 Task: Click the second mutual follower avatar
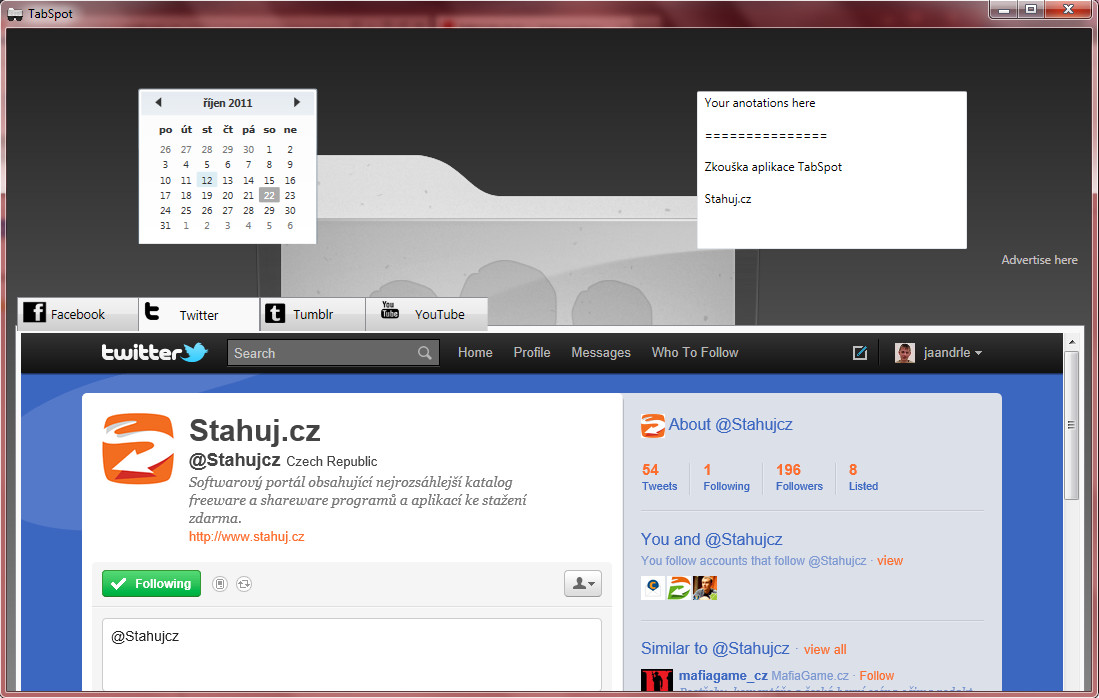[x=679, y=587]
